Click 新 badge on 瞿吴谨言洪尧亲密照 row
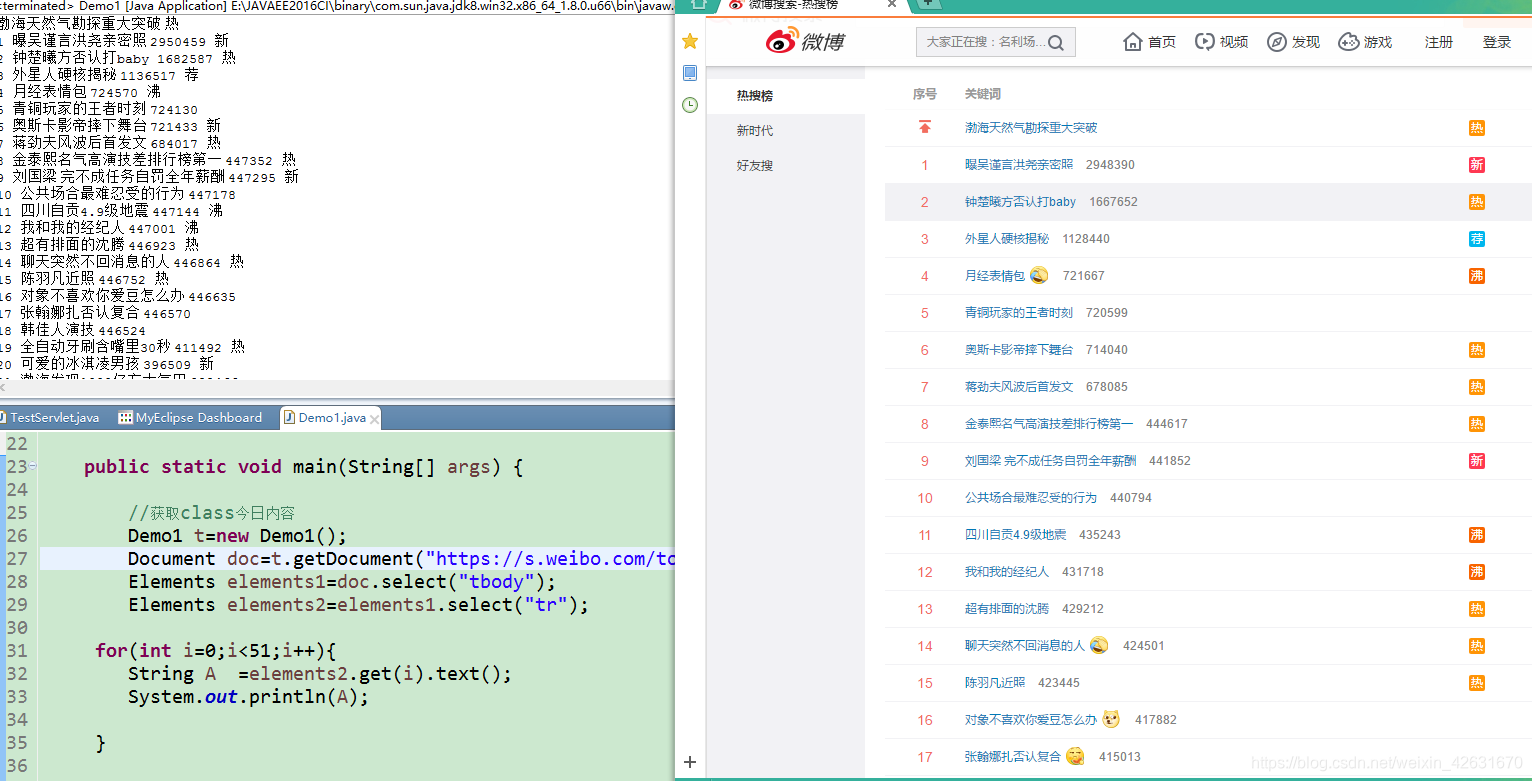The height and width of the screenshot is (781, 1532). pyautogui.click(x=1477, y=165)
